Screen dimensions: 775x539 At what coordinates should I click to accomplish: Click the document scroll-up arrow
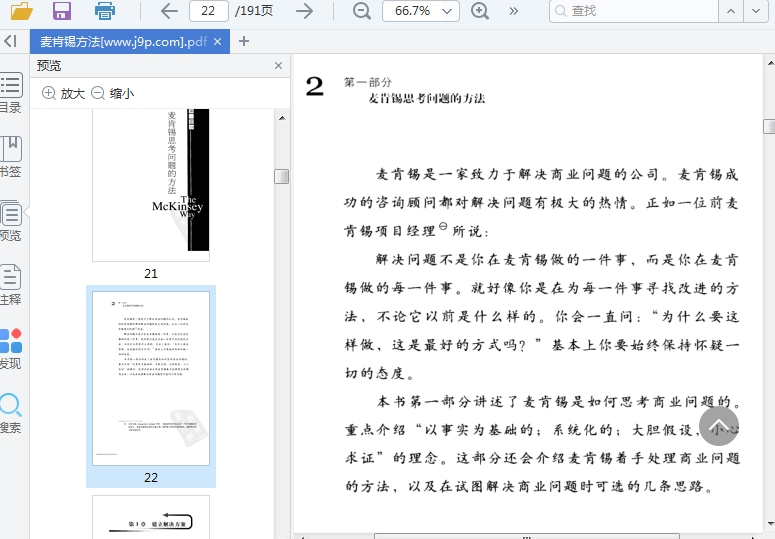point(770,63)
